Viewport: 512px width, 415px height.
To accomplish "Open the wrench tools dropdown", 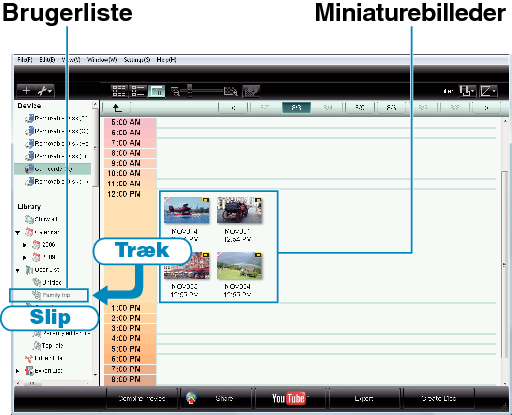I will 45,91.
